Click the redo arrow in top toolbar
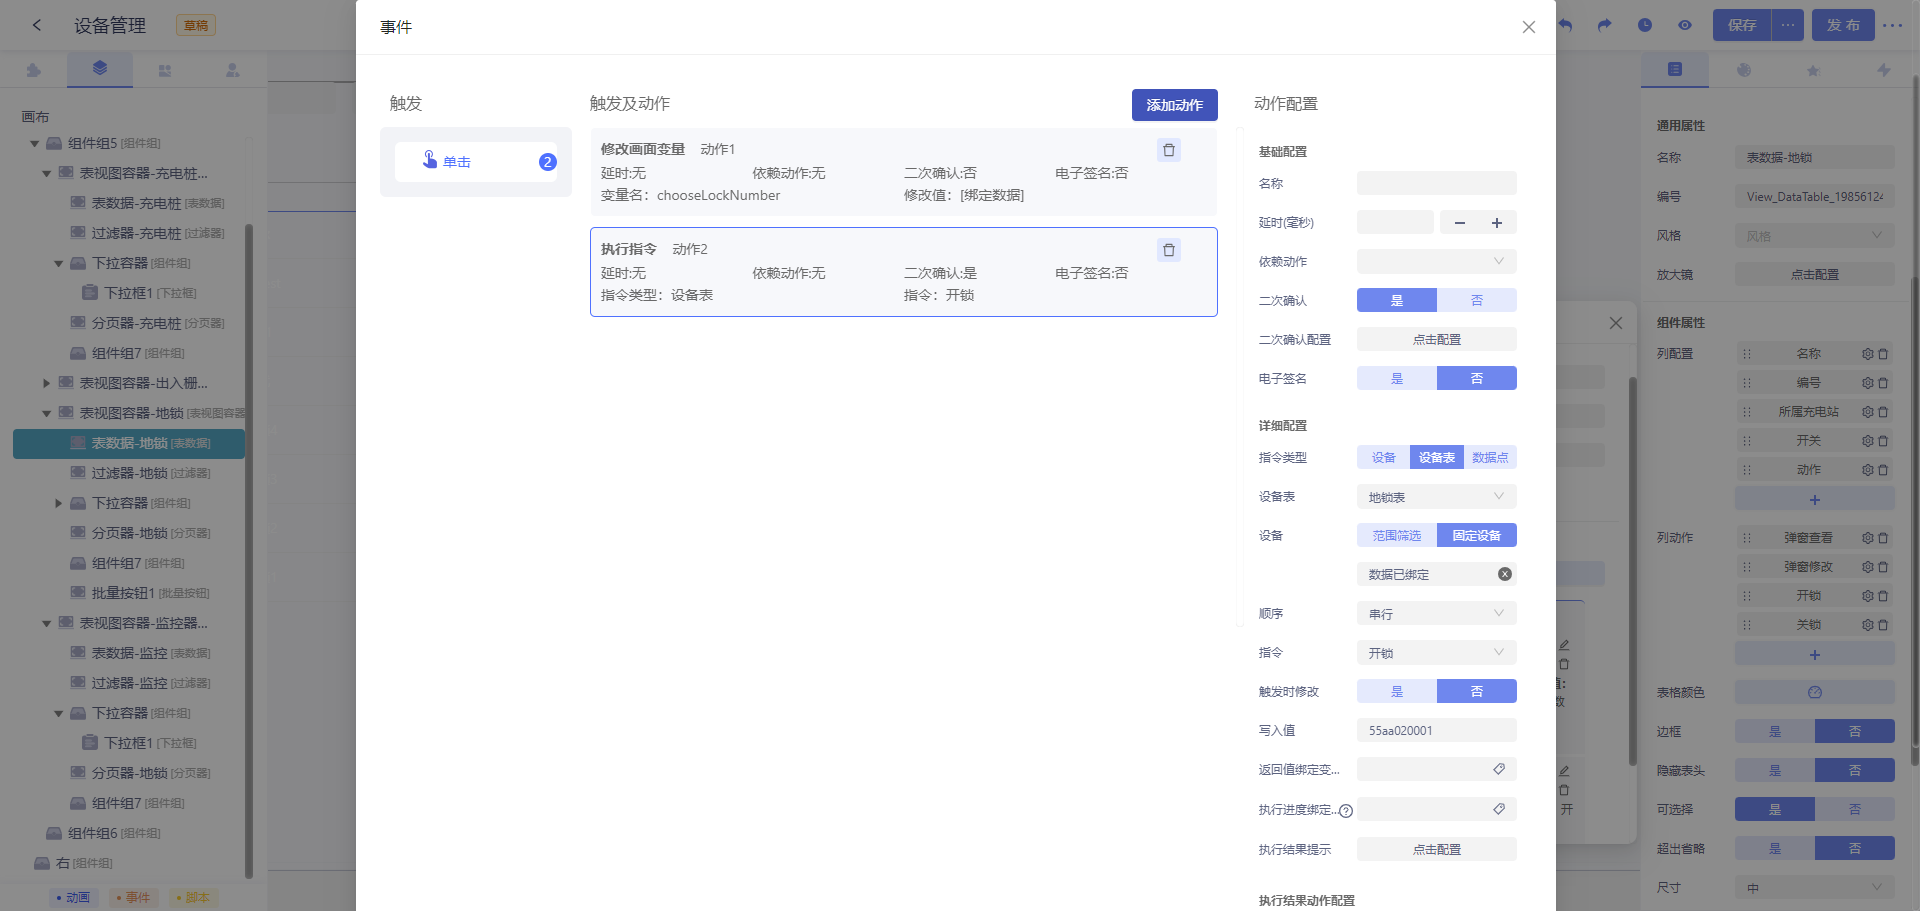Screen dimensions: 1920x911 tap(1605, 25)
